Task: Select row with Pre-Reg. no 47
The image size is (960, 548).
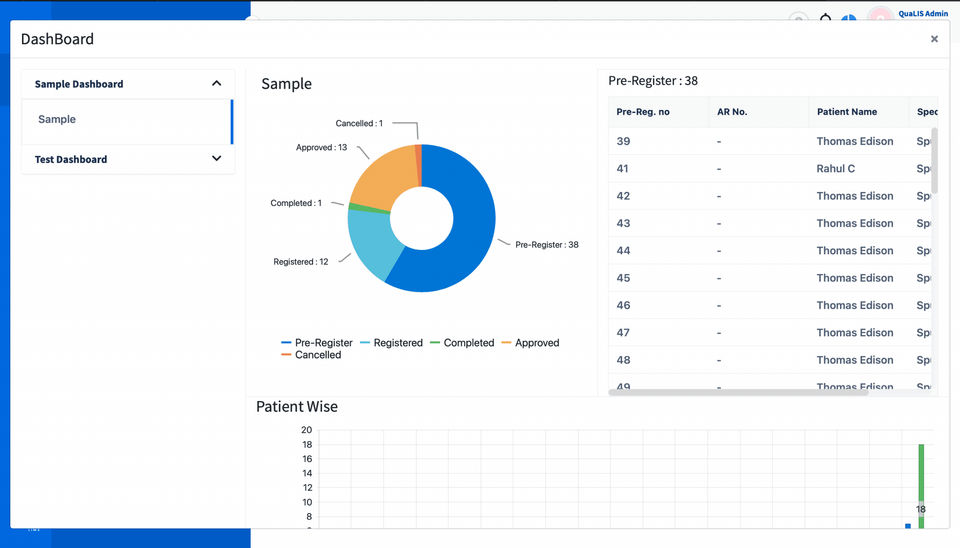Action: click(770, 333)
